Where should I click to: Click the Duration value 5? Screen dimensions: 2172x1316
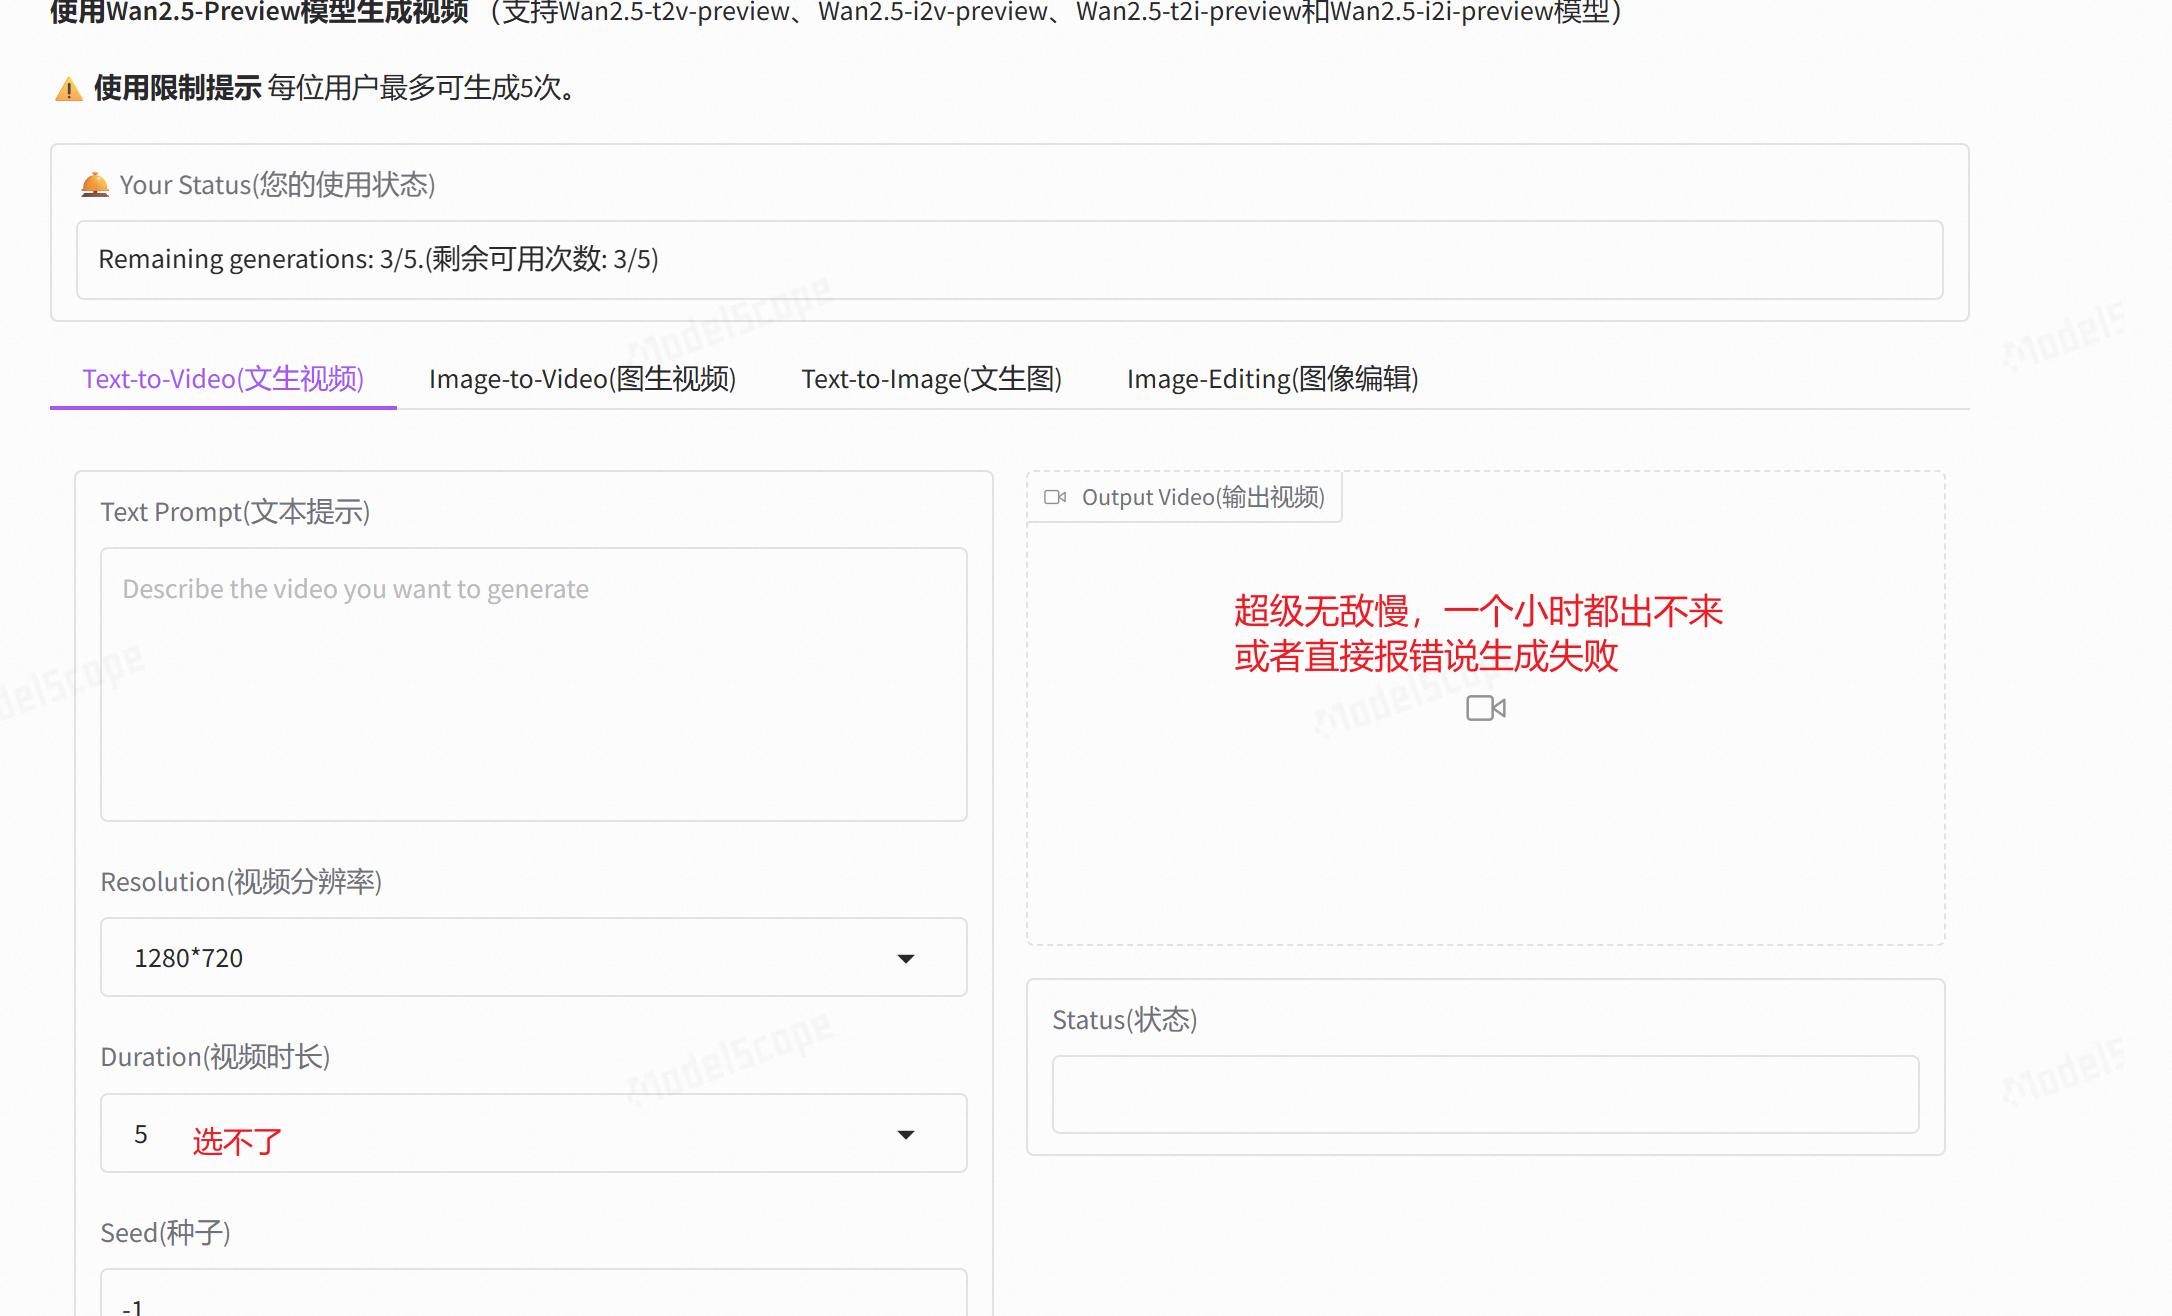141,1134
